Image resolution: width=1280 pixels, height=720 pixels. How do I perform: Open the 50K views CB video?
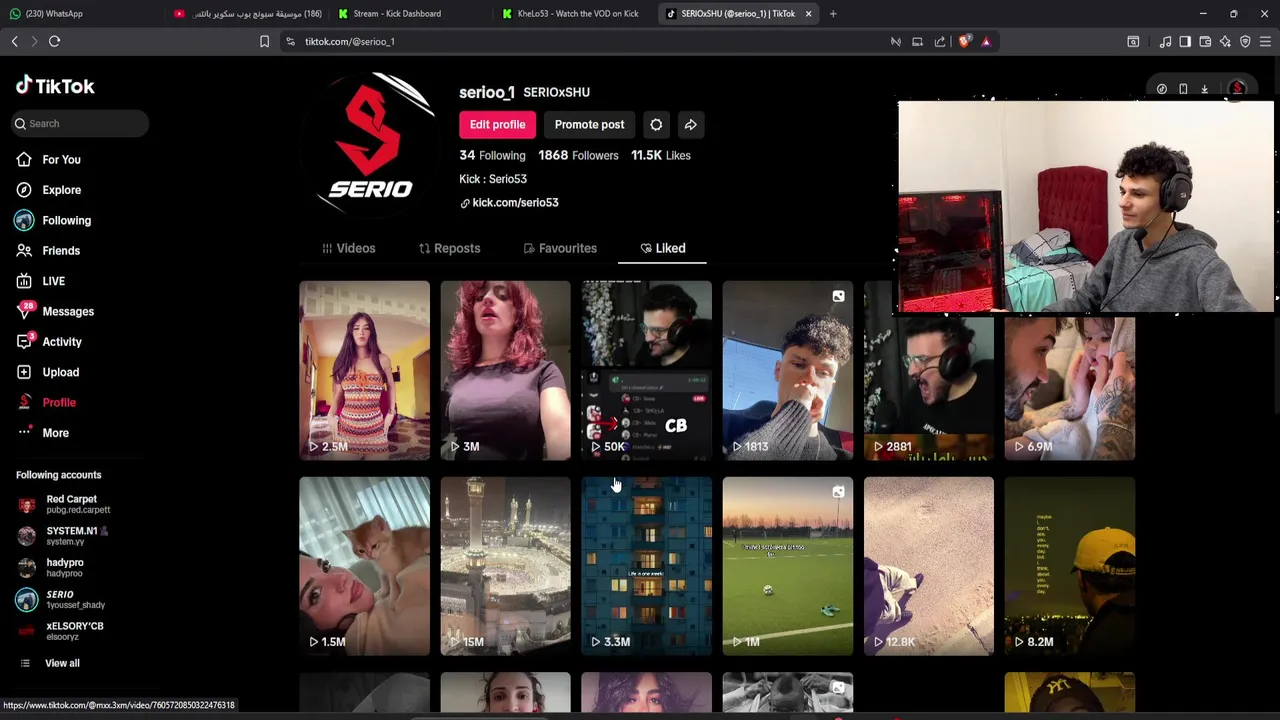646,370
